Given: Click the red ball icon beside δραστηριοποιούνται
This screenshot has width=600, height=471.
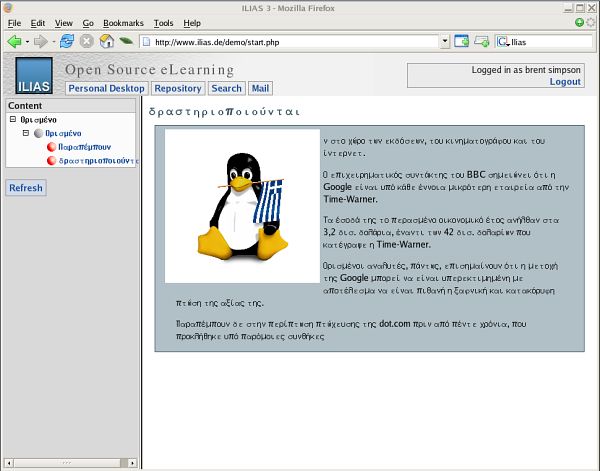Looking at the screenshot, I should coord(51,161).
